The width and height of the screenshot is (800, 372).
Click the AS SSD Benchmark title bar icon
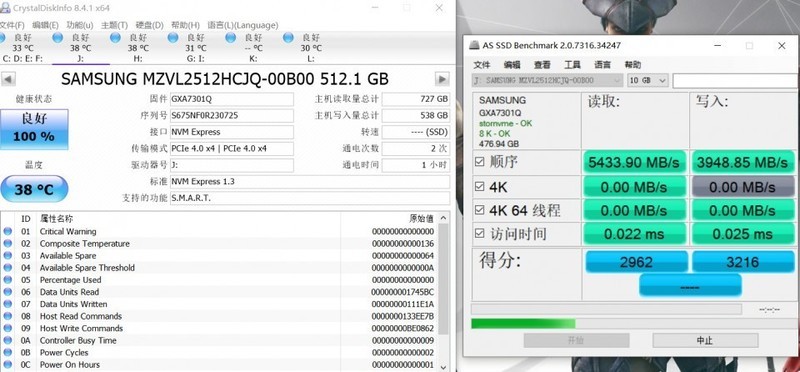[x=474, y=45]
